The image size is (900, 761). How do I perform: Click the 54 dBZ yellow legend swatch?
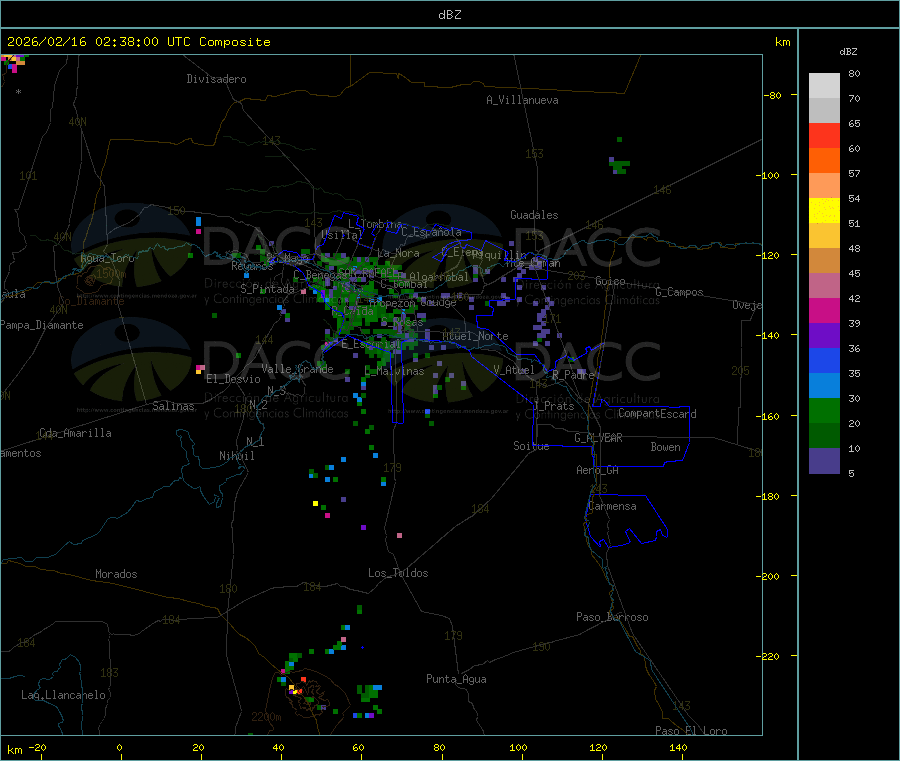[824, 211]
